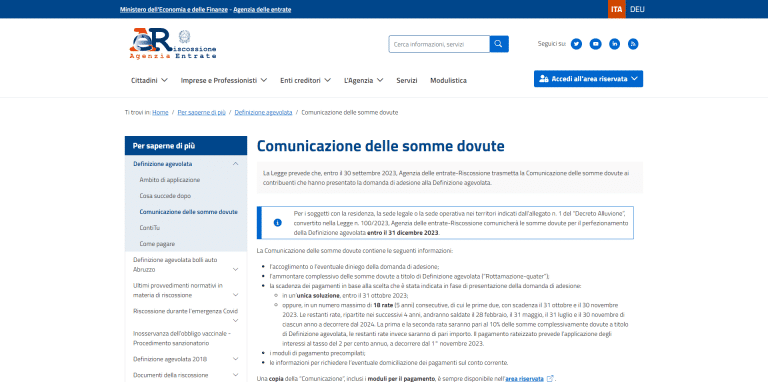Follow the area riservata text link
Image resolution: width=768 pixels, height=382 pixels.
tap(524, 379)
